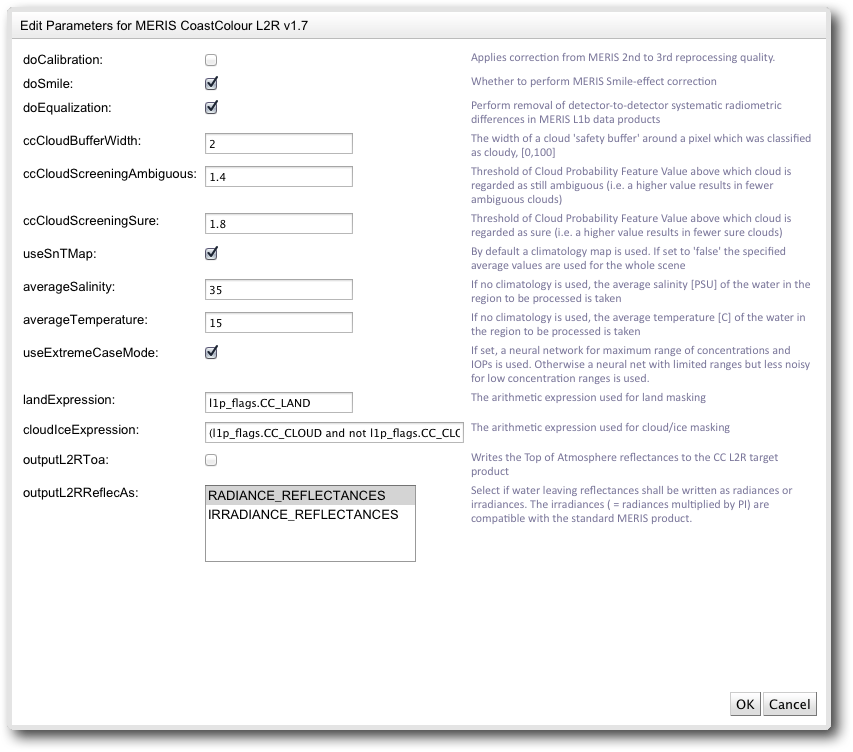Click the averageSalinity label

[x=69, y=287]
